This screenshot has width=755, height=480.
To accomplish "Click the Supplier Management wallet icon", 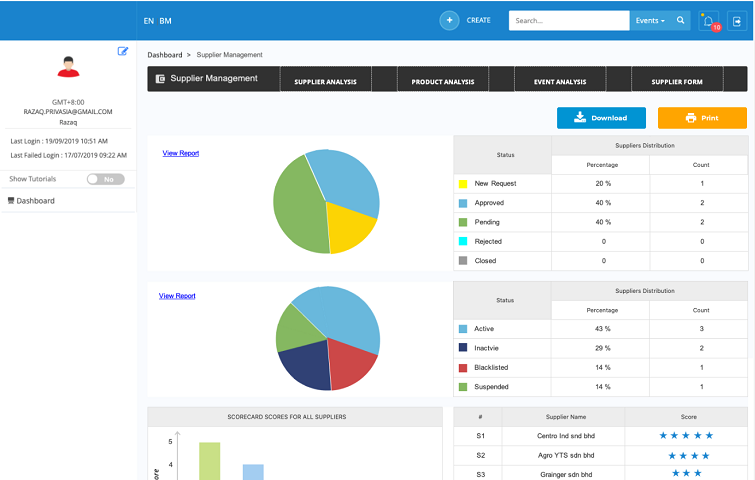I will [160, 78].
